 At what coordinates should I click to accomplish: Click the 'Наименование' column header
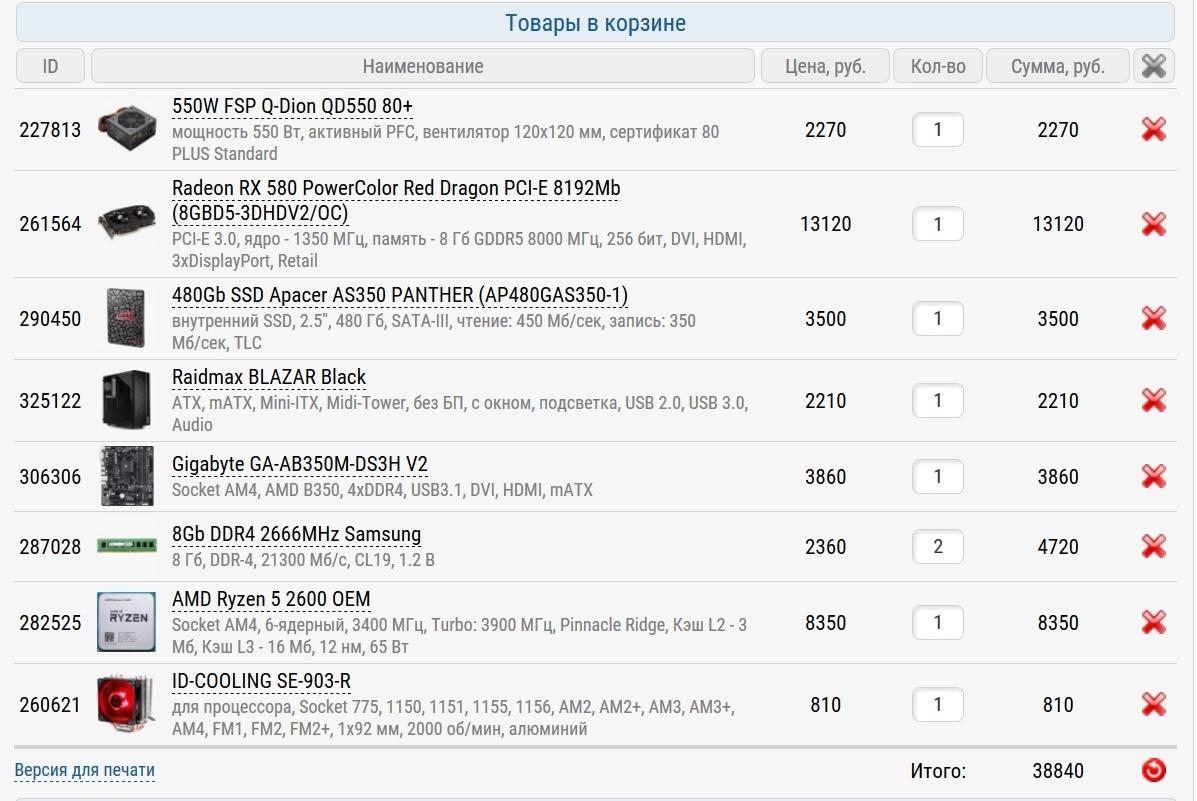point(423,66)
